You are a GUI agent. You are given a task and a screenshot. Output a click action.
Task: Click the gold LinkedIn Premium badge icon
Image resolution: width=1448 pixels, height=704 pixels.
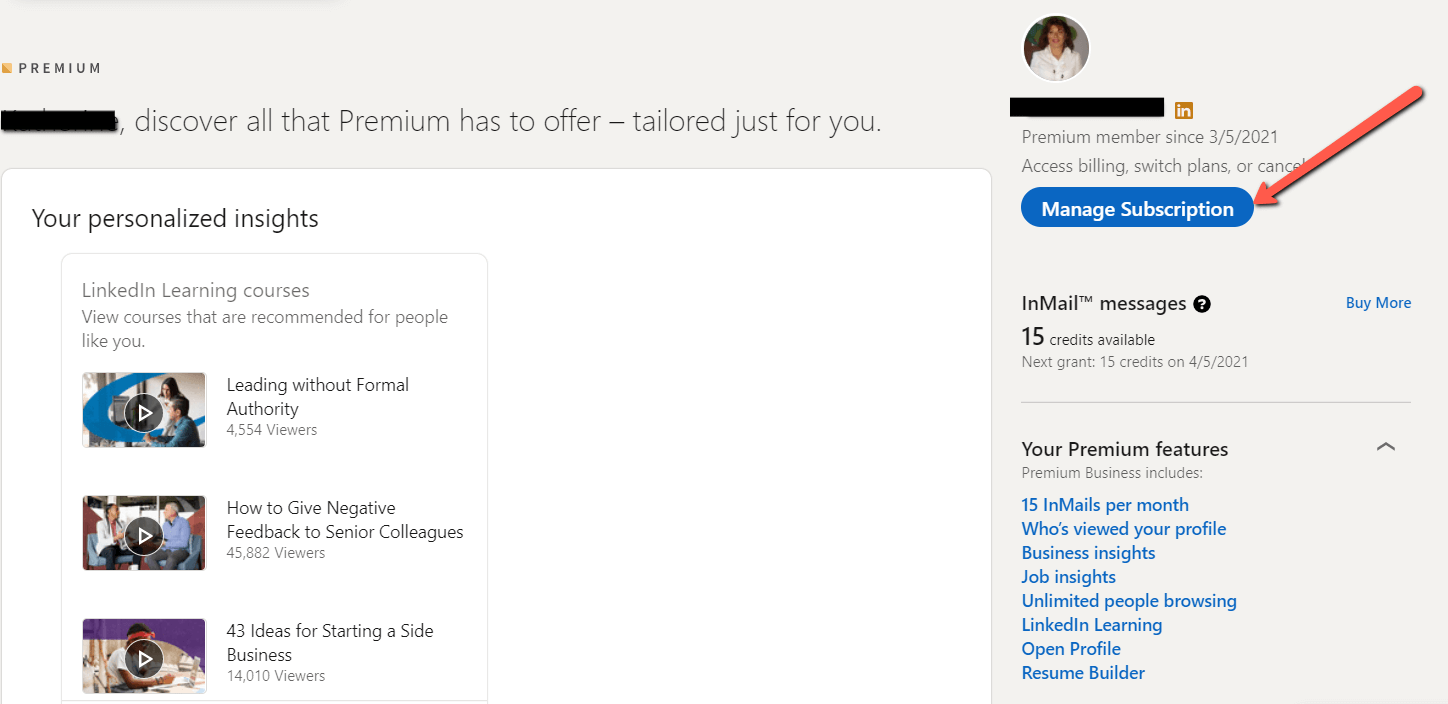pos(1184,110)
